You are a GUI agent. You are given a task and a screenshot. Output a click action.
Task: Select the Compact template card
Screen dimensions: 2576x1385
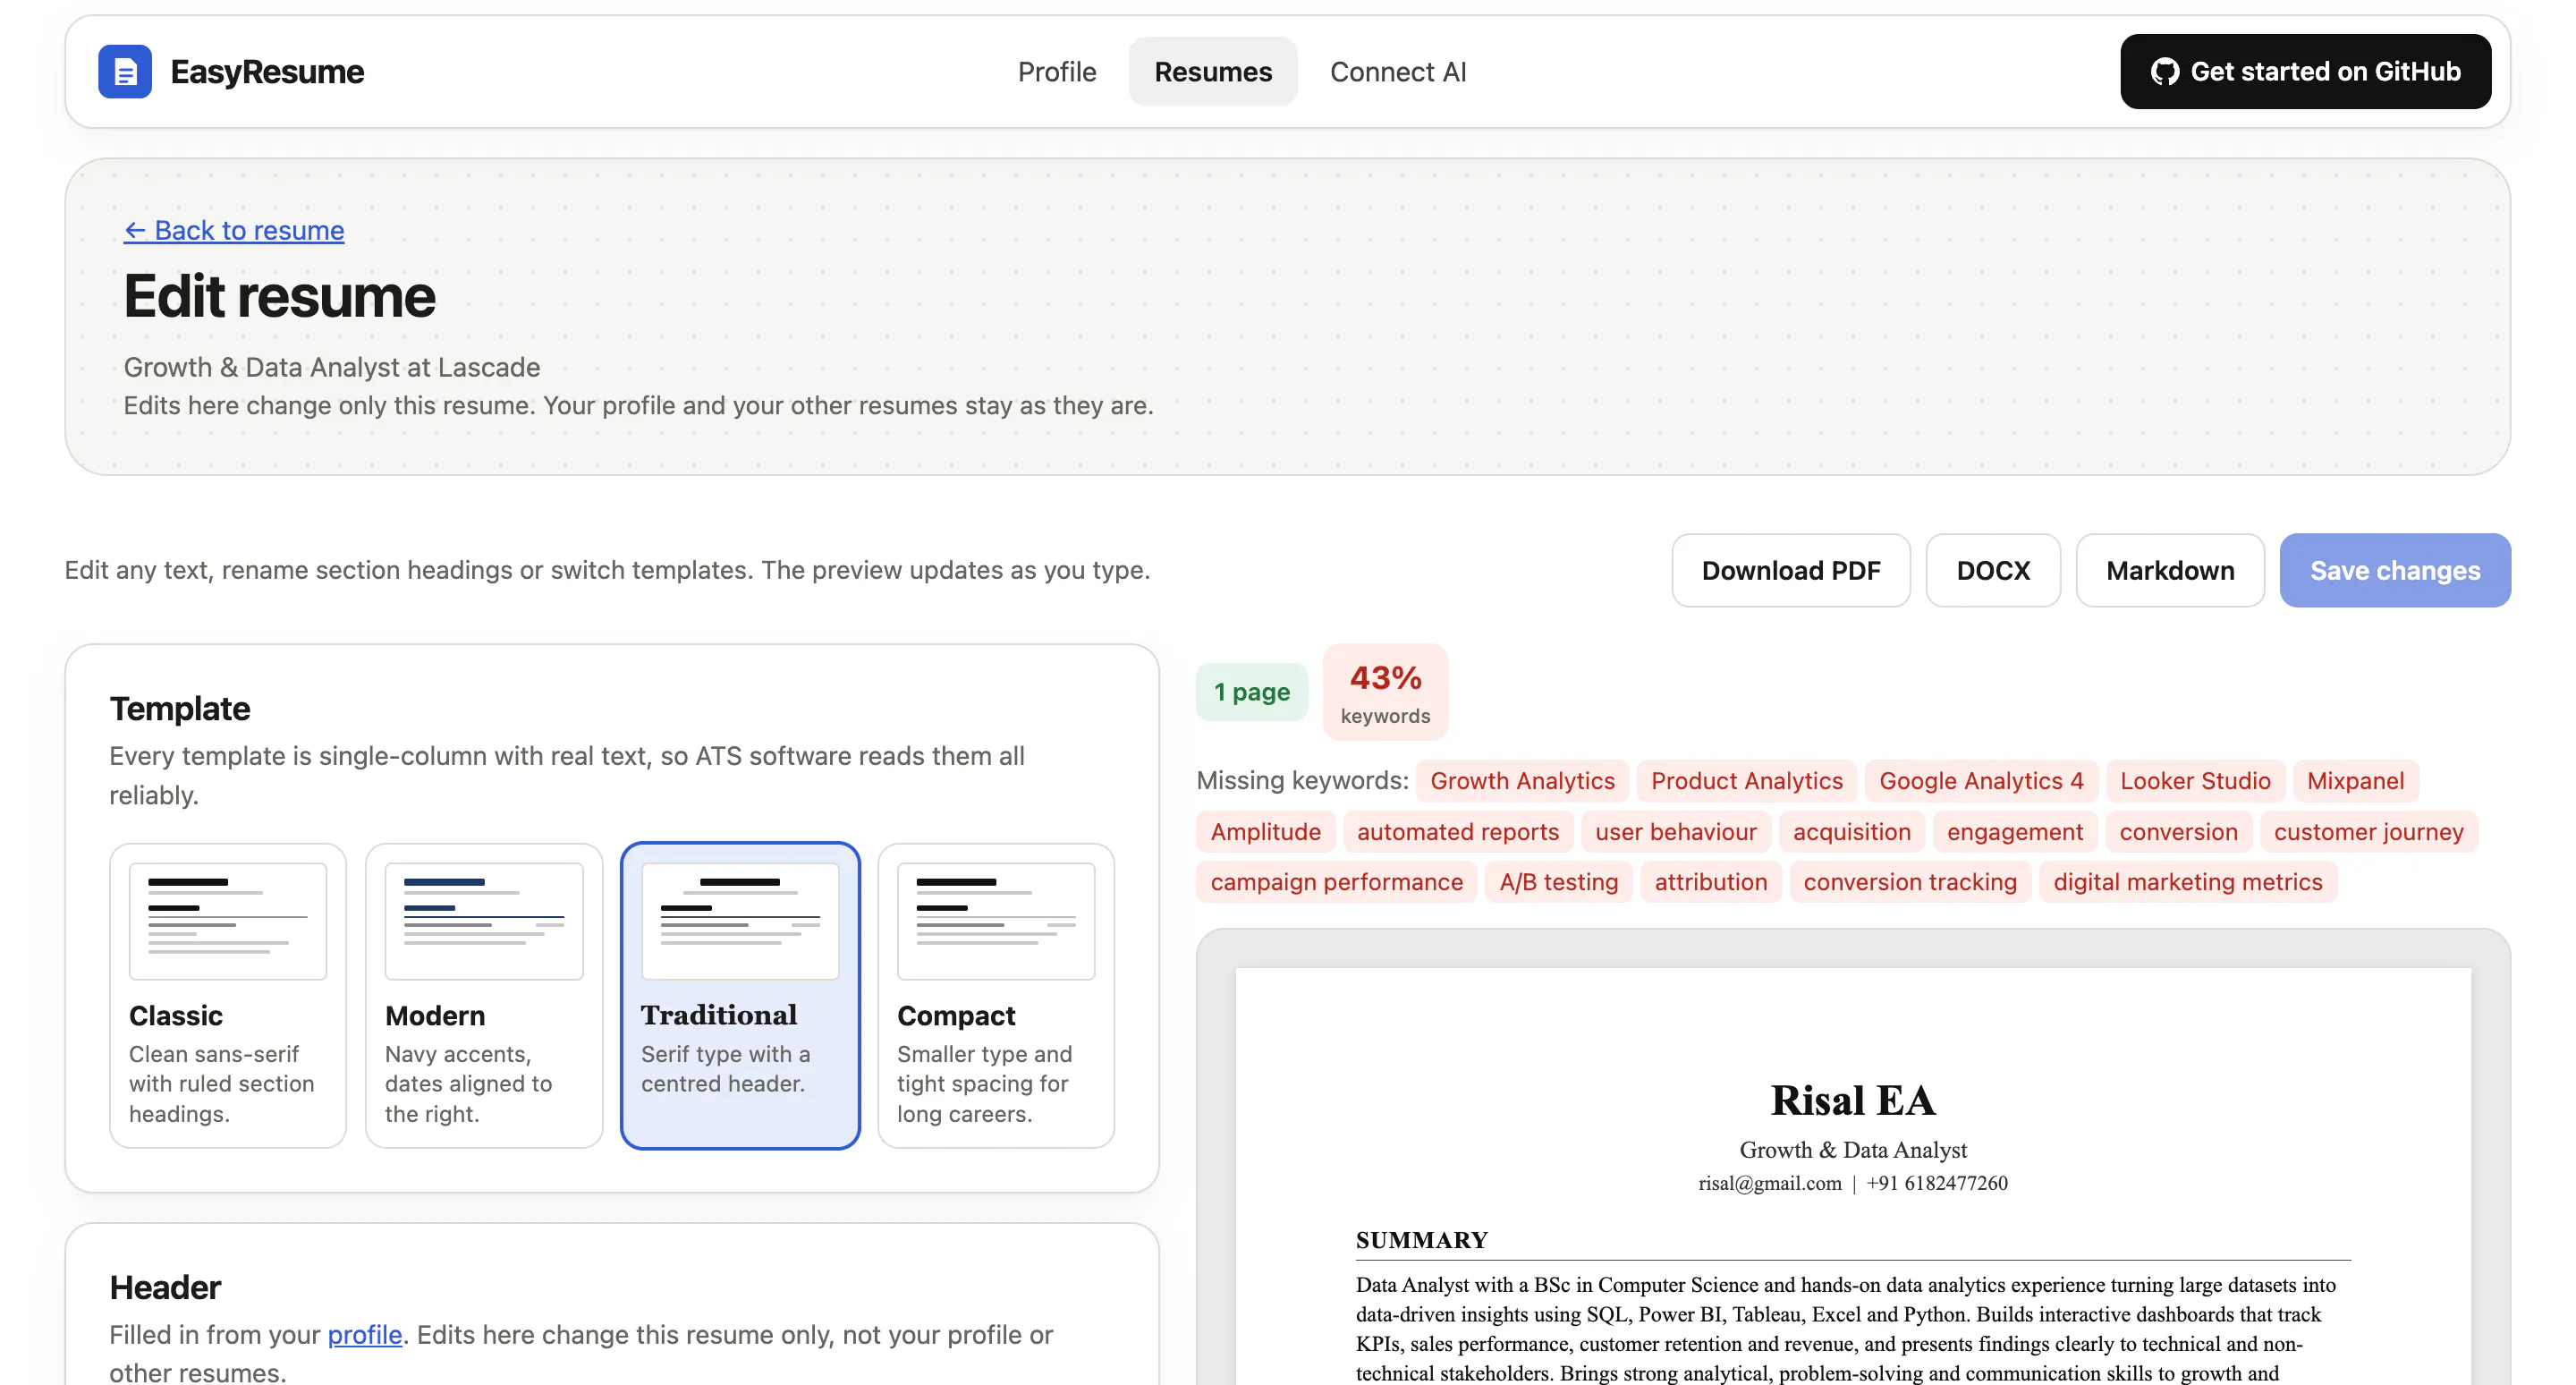point(996,995)
